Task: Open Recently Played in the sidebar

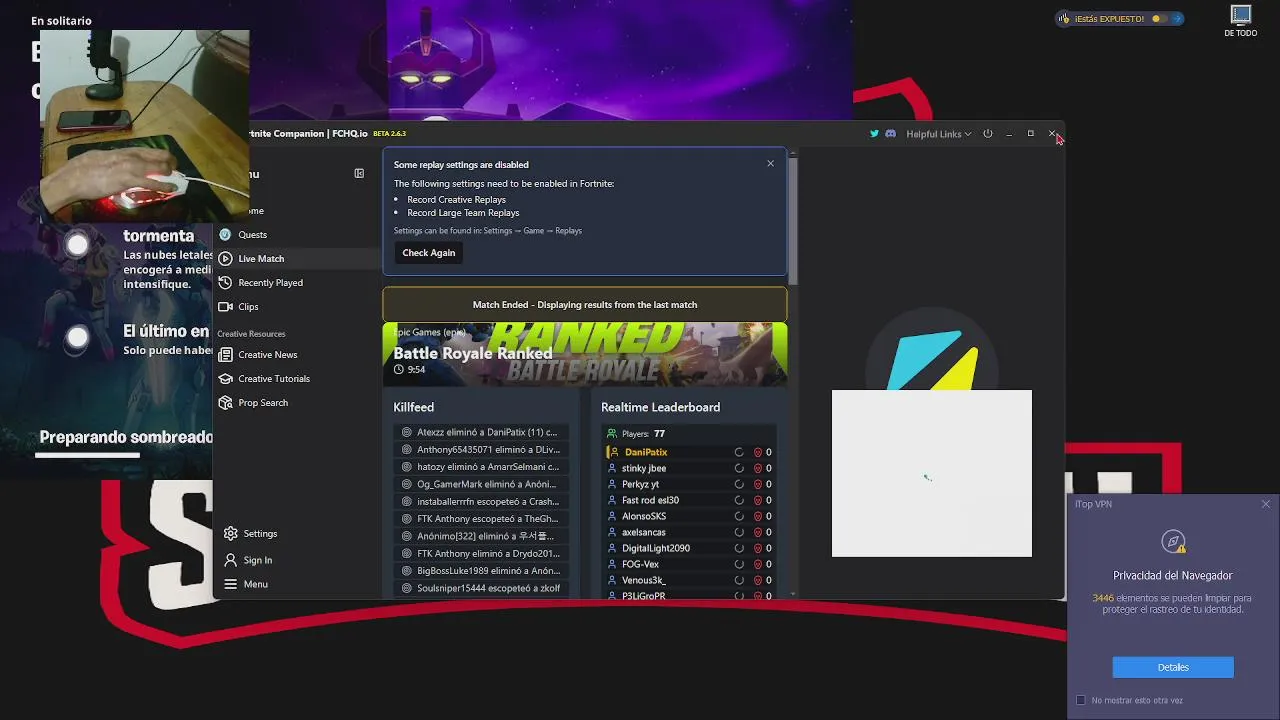Action: [x=297, y=283]
